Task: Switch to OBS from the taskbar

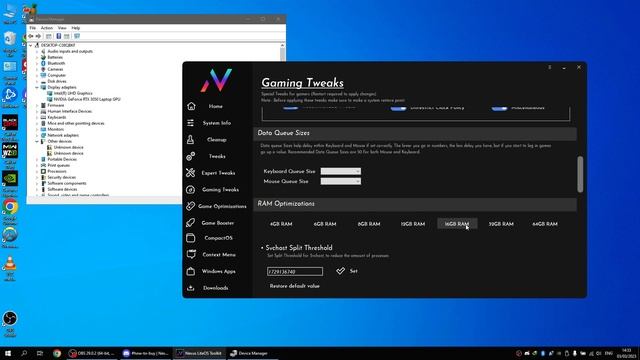Action: [x=92, y=353]
